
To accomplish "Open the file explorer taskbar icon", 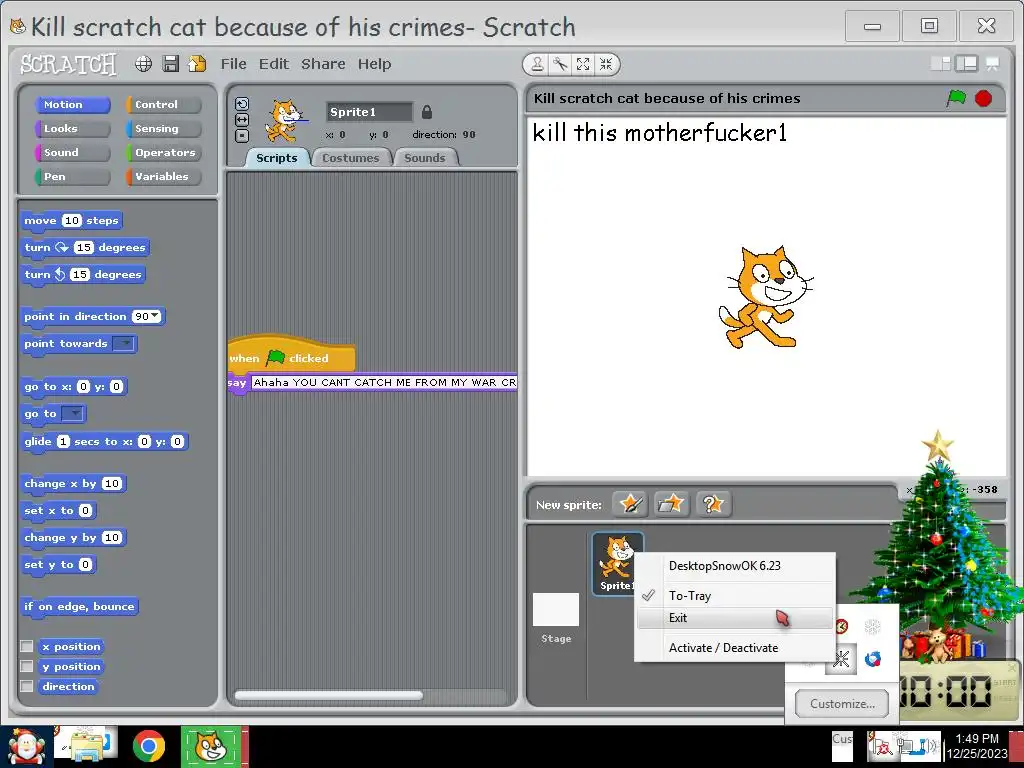I will pos(86,745).
